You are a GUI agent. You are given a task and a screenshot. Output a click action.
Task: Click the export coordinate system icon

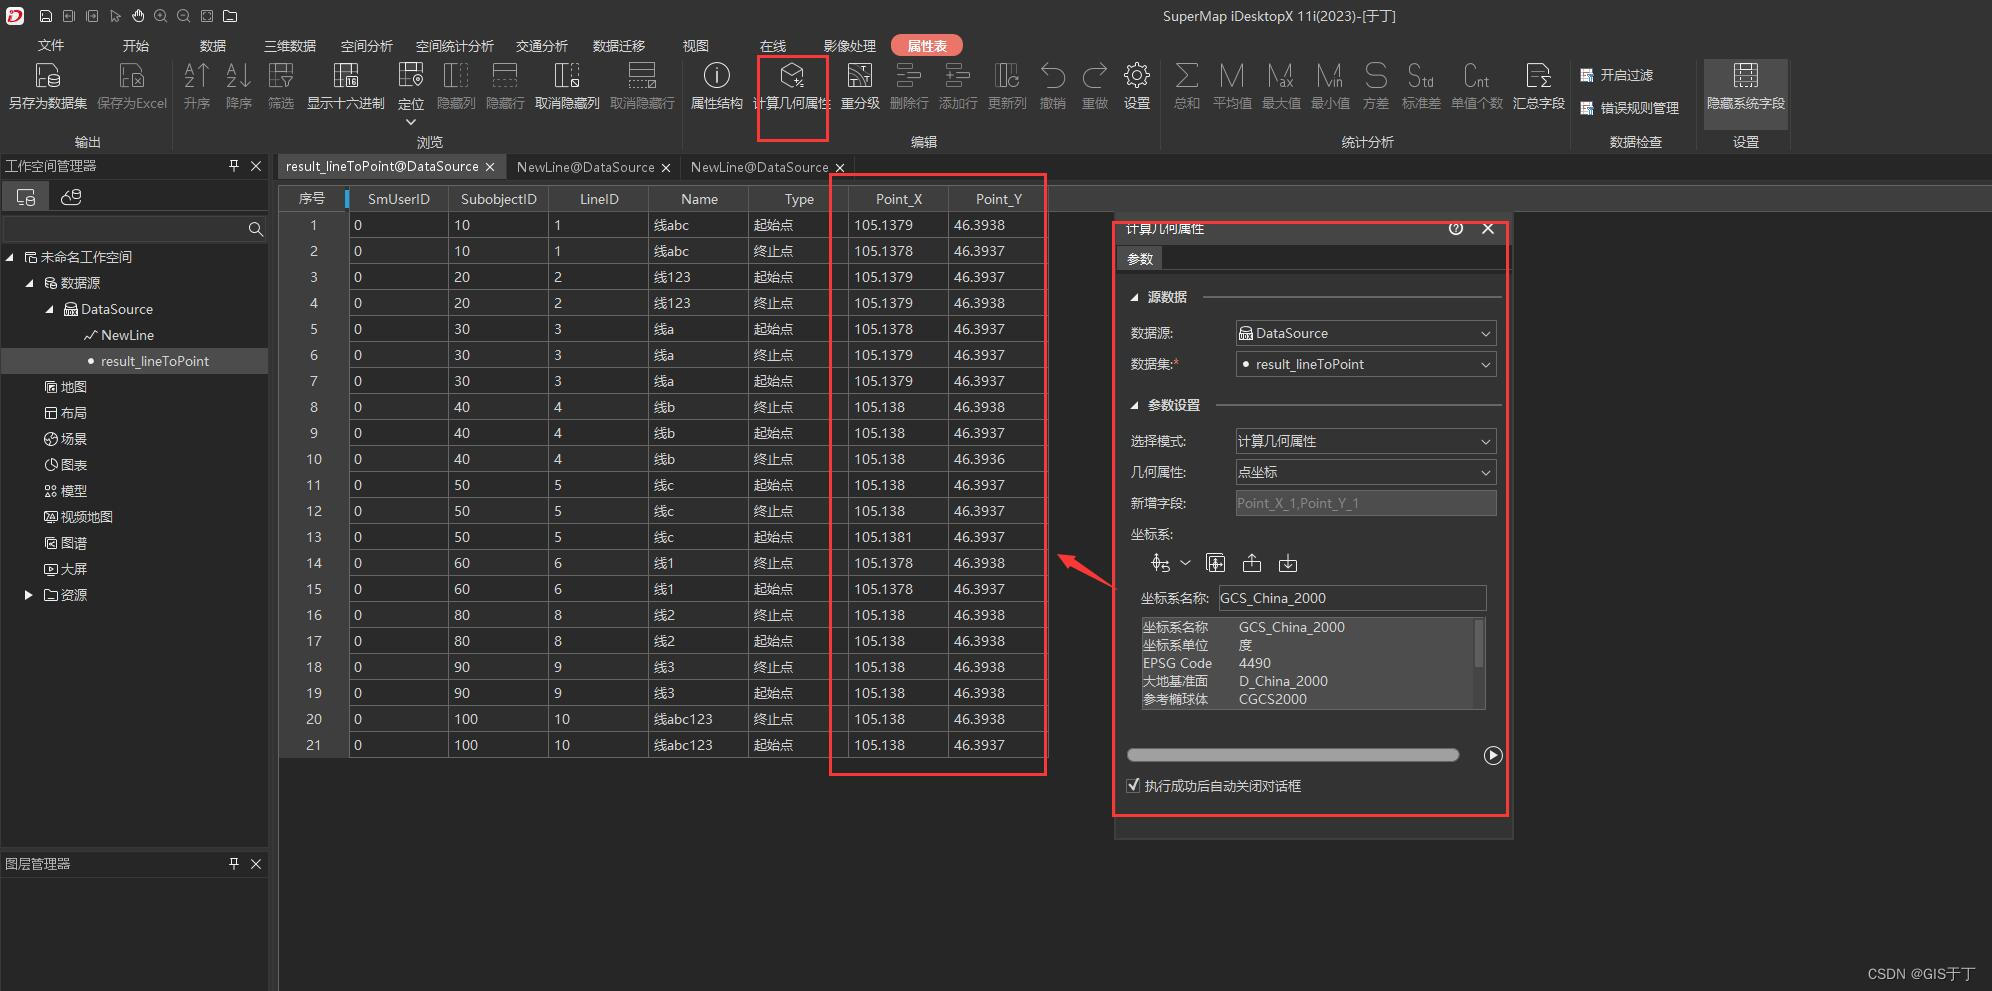pyautogui.click(x=1252, y=563)
